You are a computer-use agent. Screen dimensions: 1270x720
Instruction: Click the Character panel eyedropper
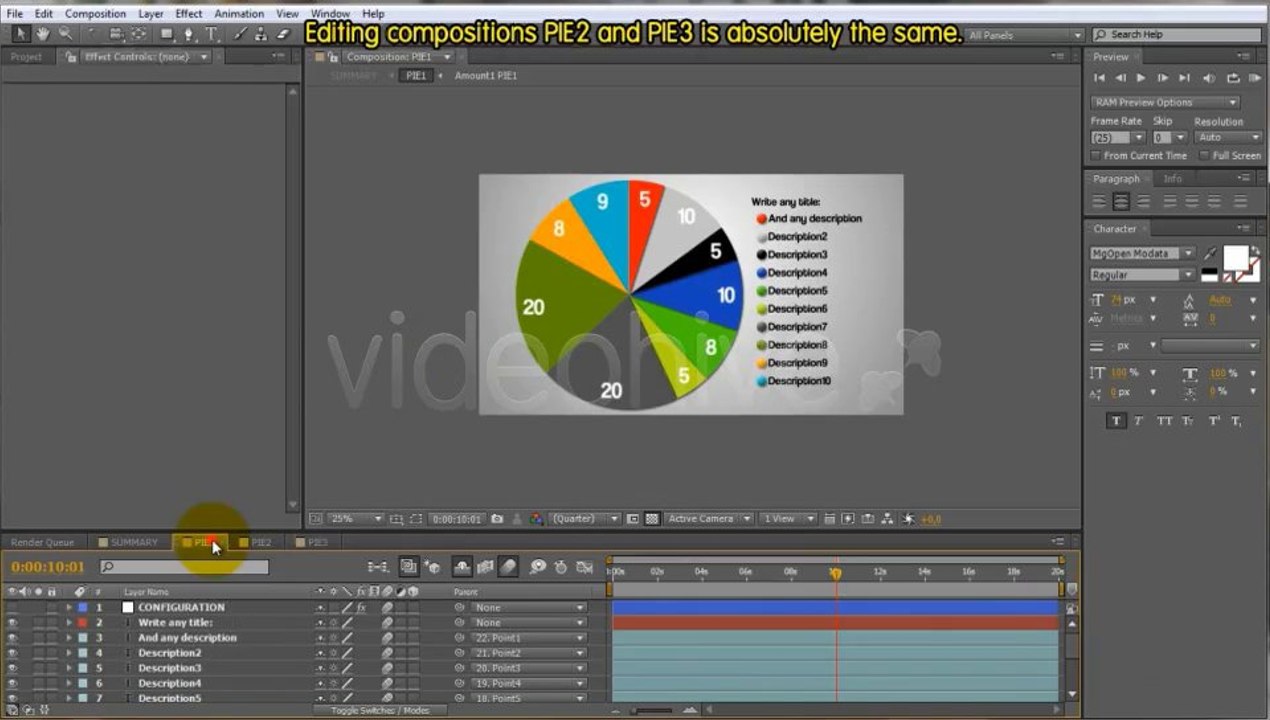[1211, 254]
